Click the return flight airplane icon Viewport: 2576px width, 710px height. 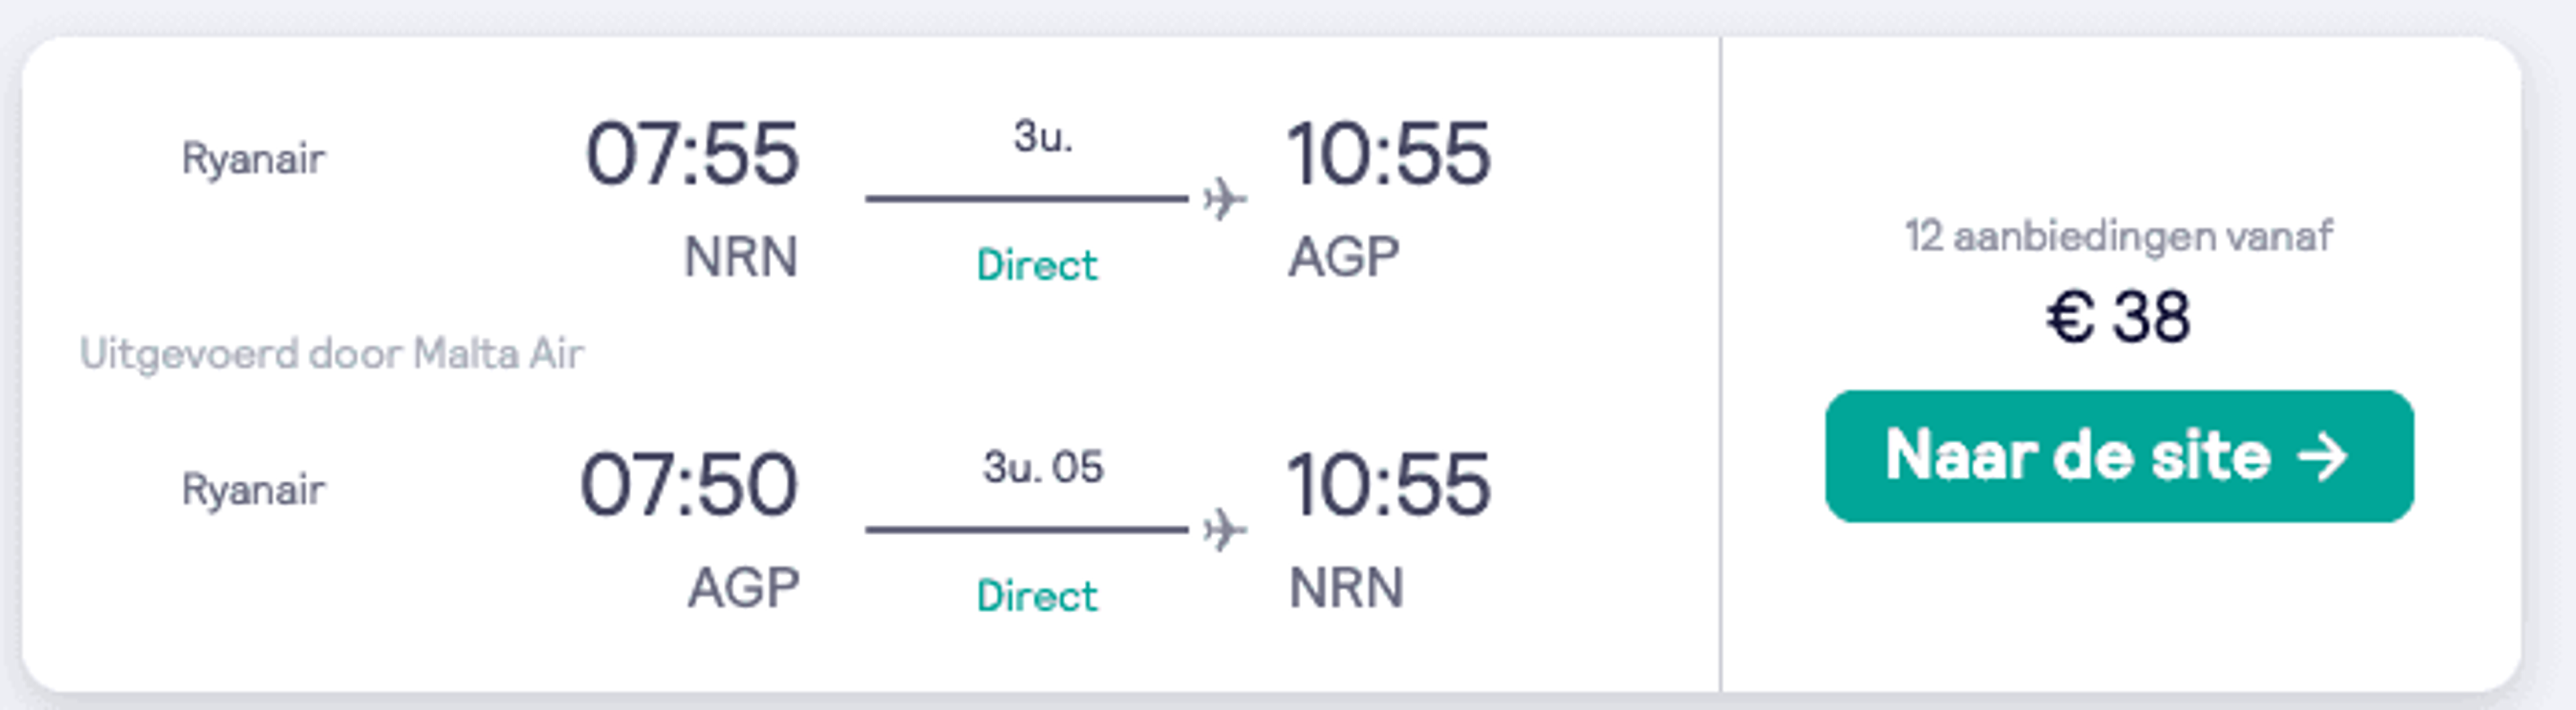(x=1225, y=530)
